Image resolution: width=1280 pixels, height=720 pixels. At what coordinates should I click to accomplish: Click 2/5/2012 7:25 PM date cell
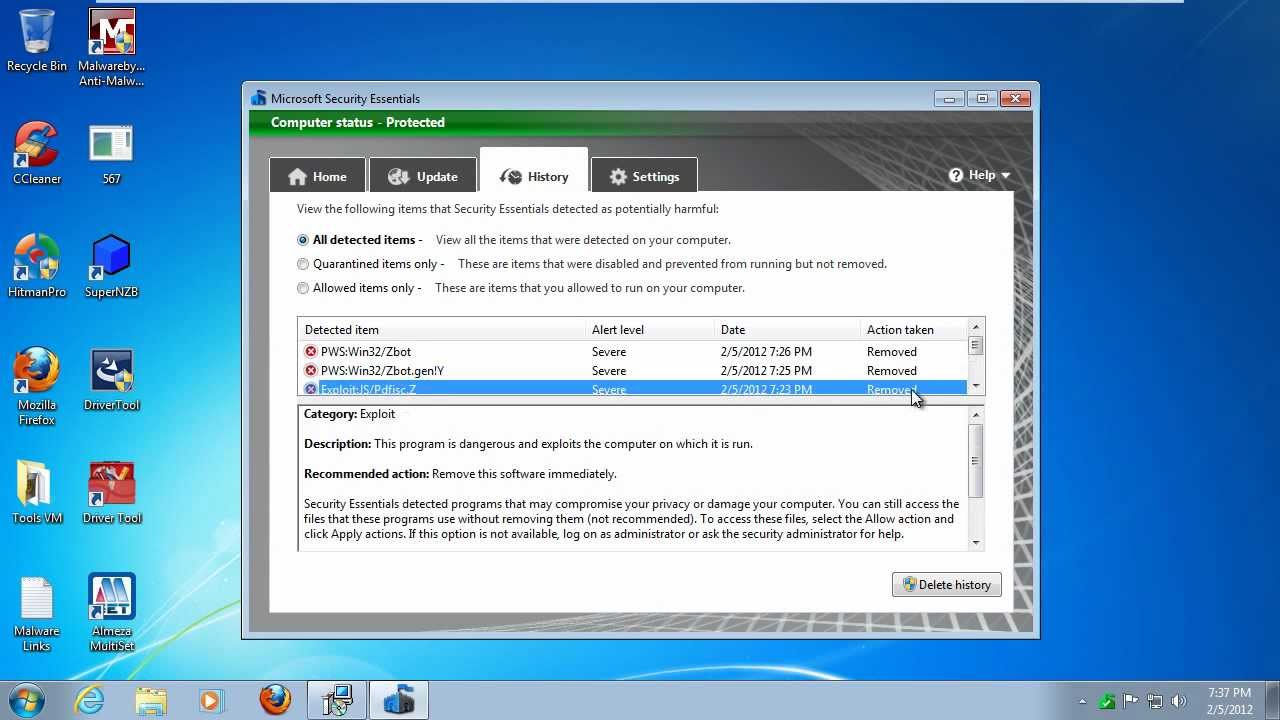click(x=766, y=371)
